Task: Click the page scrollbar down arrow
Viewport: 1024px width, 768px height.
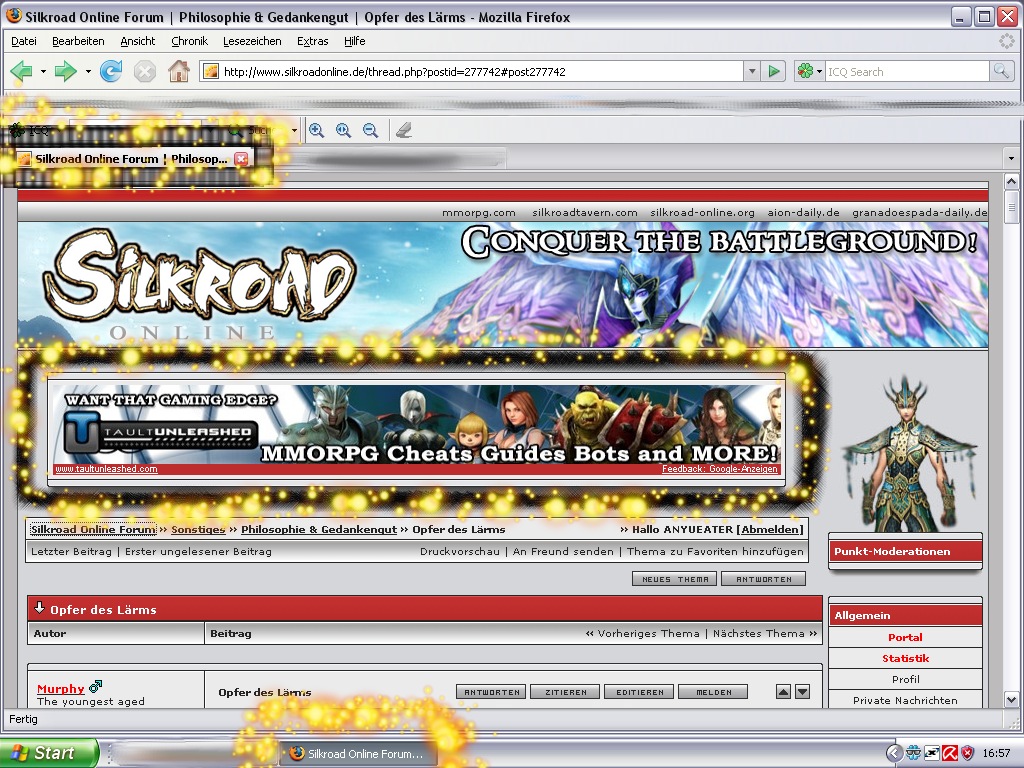Action: tap(1011, 699)
